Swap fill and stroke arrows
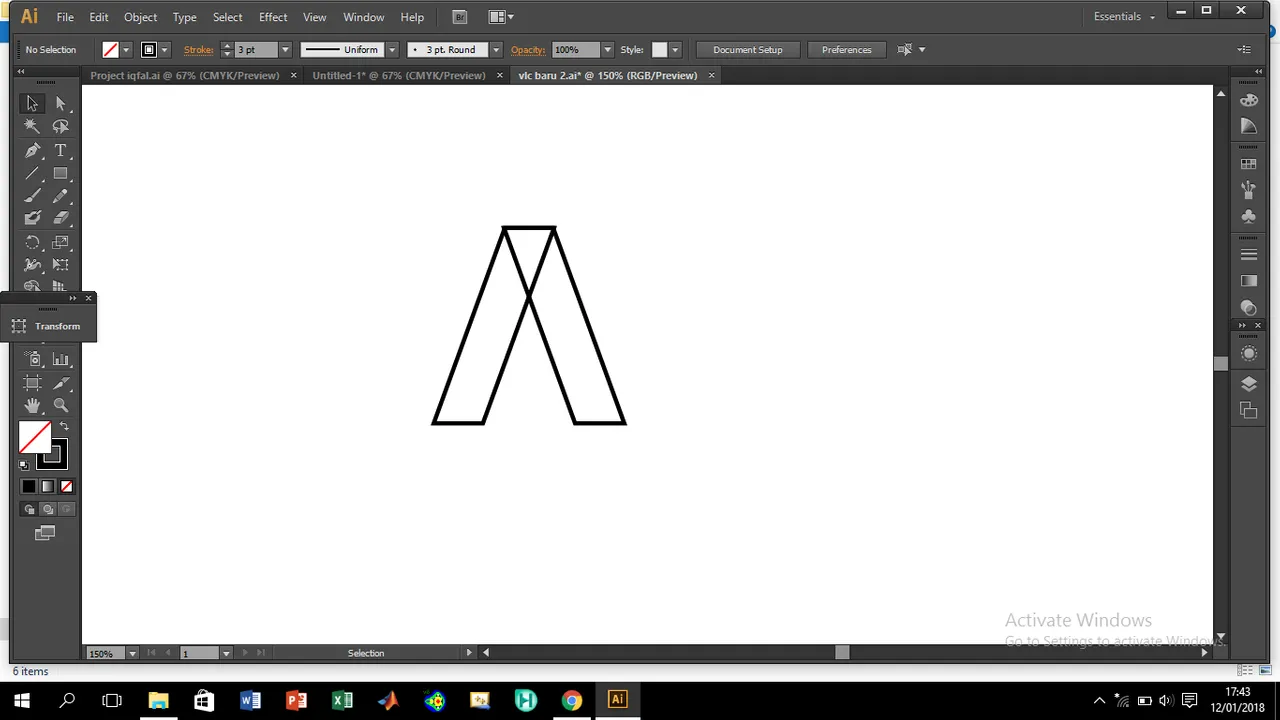 [64, 427]
